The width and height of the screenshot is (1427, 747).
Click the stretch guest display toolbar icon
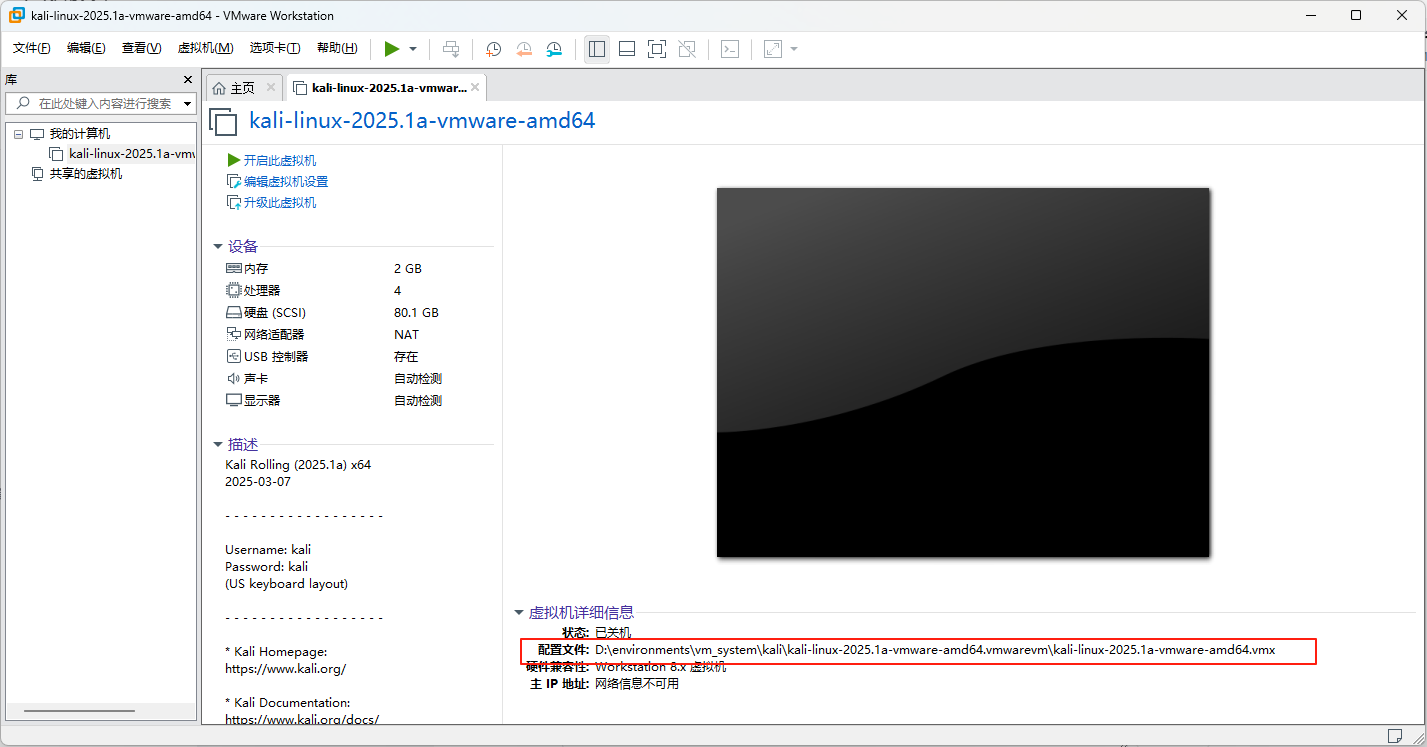[773, 49]
